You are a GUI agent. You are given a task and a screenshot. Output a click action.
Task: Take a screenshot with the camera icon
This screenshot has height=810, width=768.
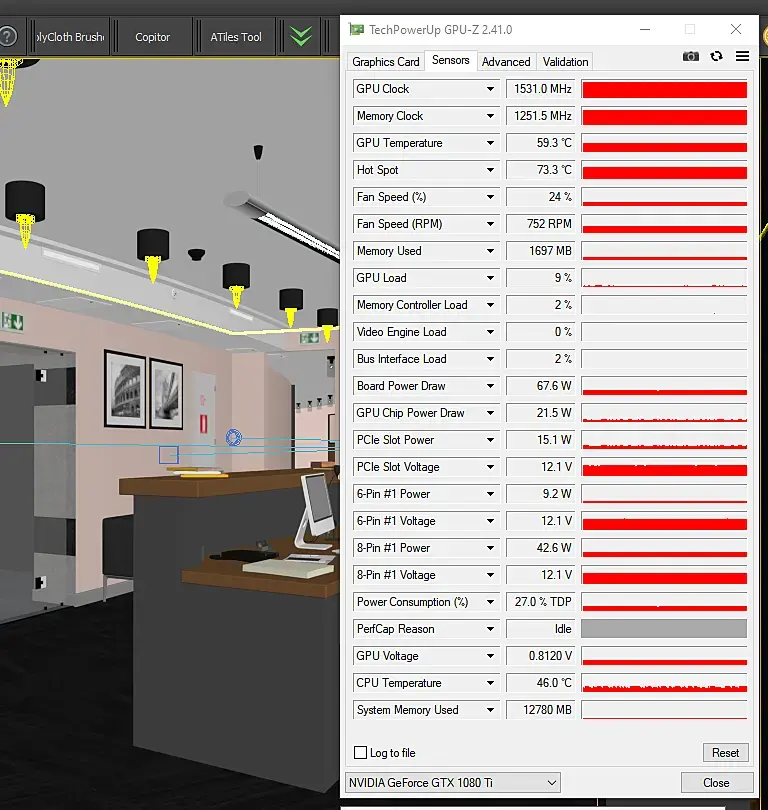(691, 56)
